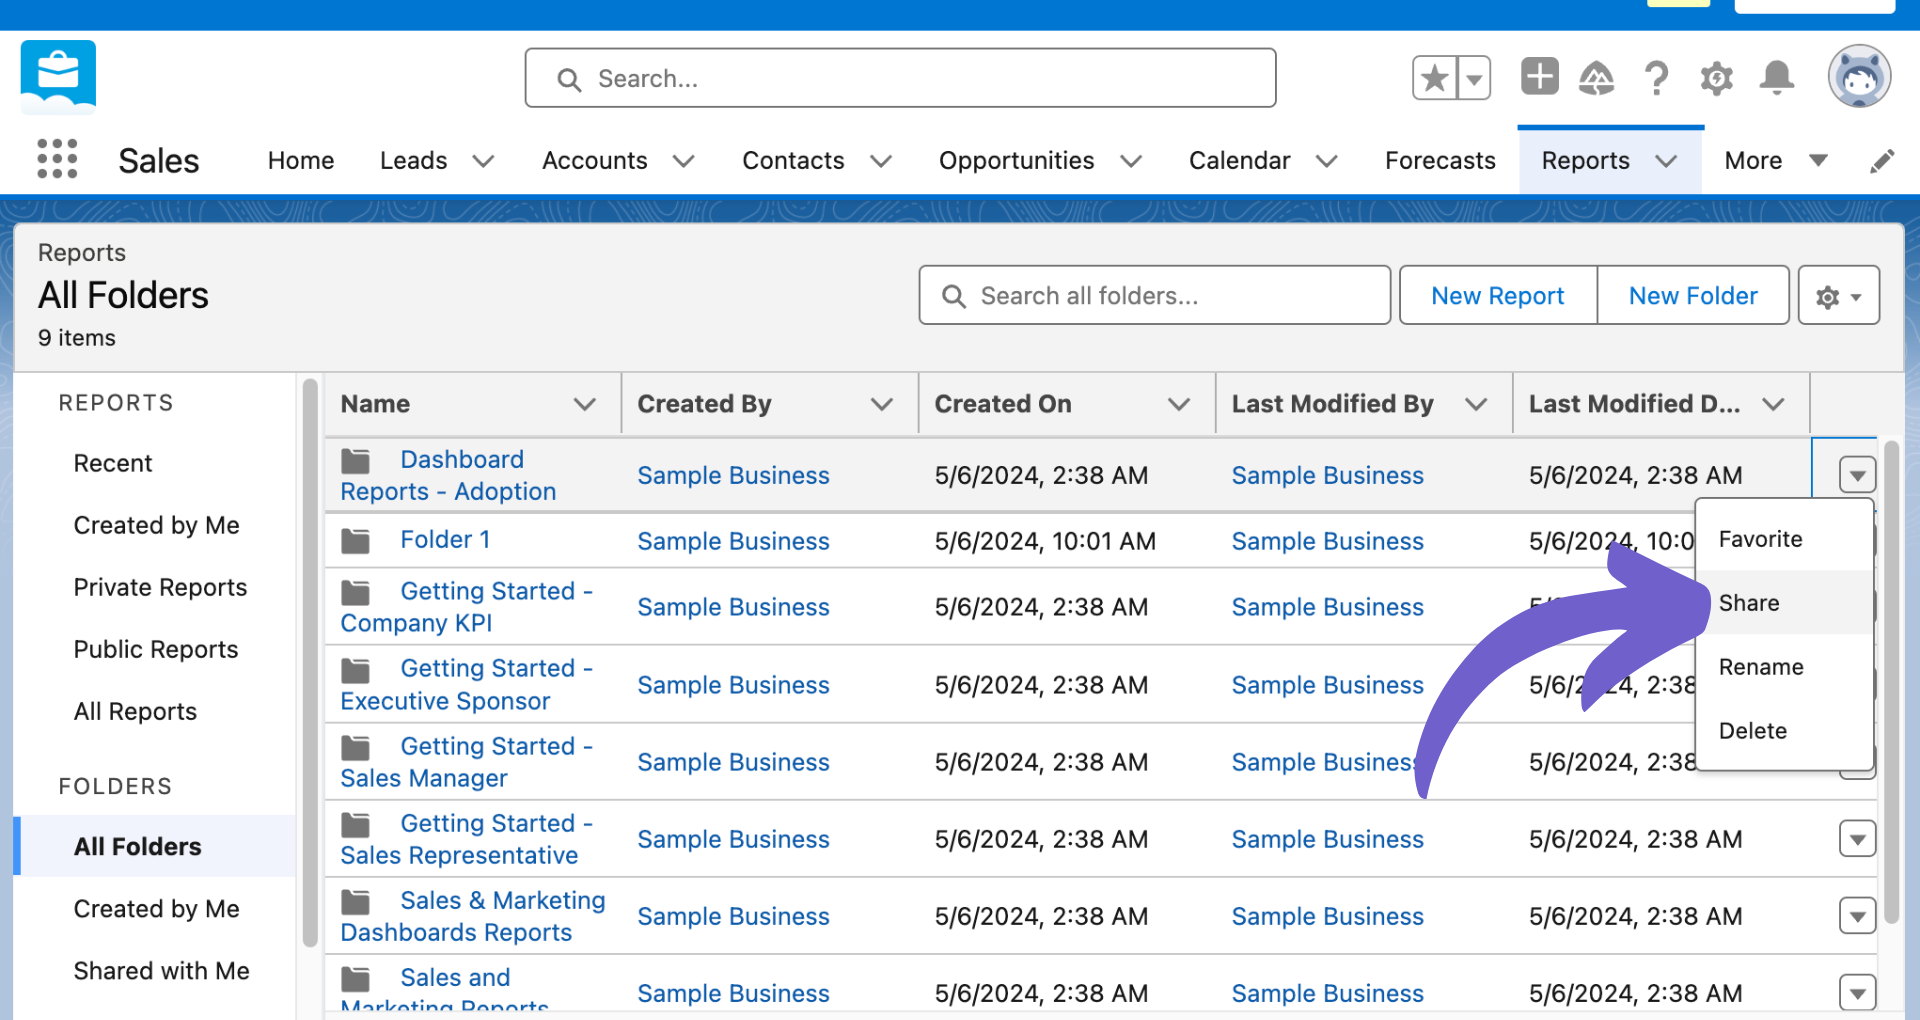Image resolution: width=1920 pixels, height=1020 pixels.
Task: Open the Trailhead guidance icon
Action: click(1597, 78)
